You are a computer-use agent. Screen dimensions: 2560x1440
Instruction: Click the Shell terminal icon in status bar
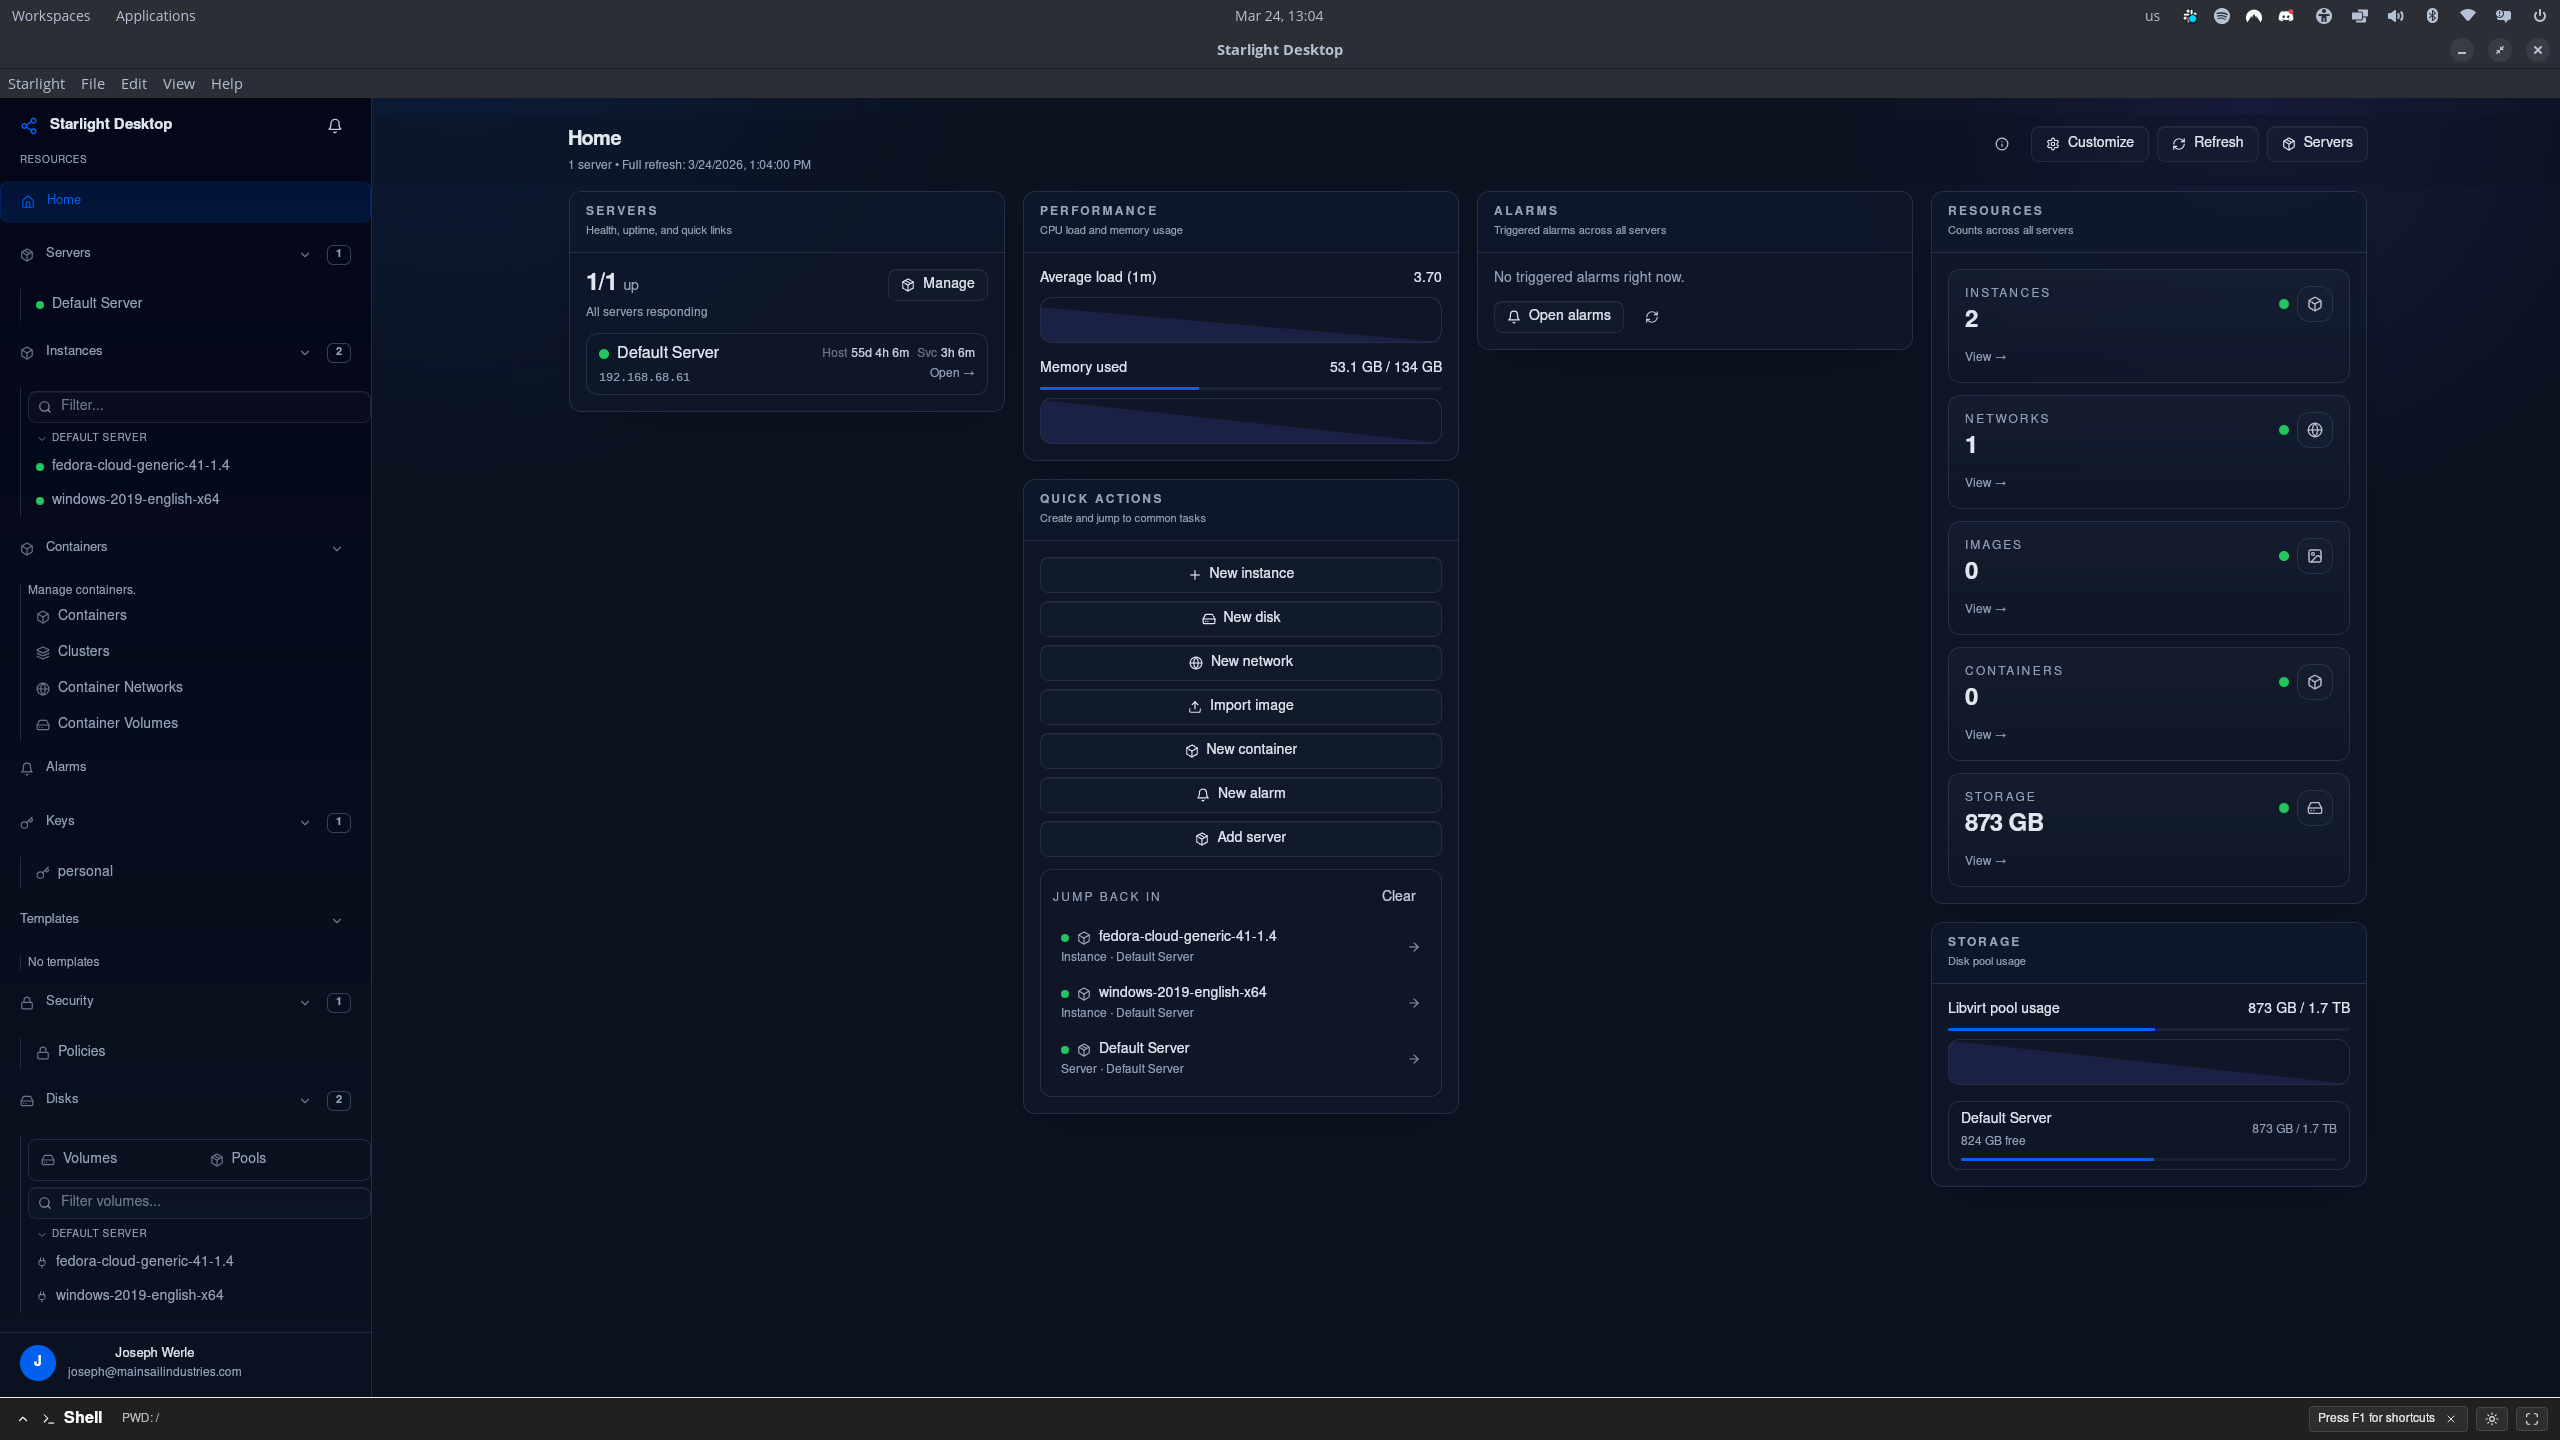tap(48, 1419)
